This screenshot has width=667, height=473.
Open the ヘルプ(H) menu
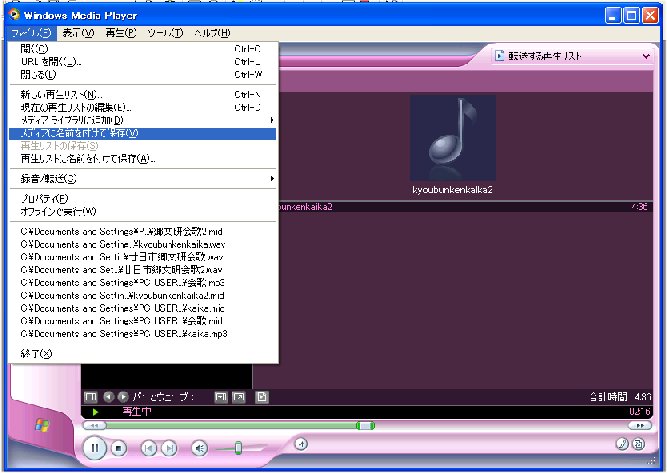211,33
